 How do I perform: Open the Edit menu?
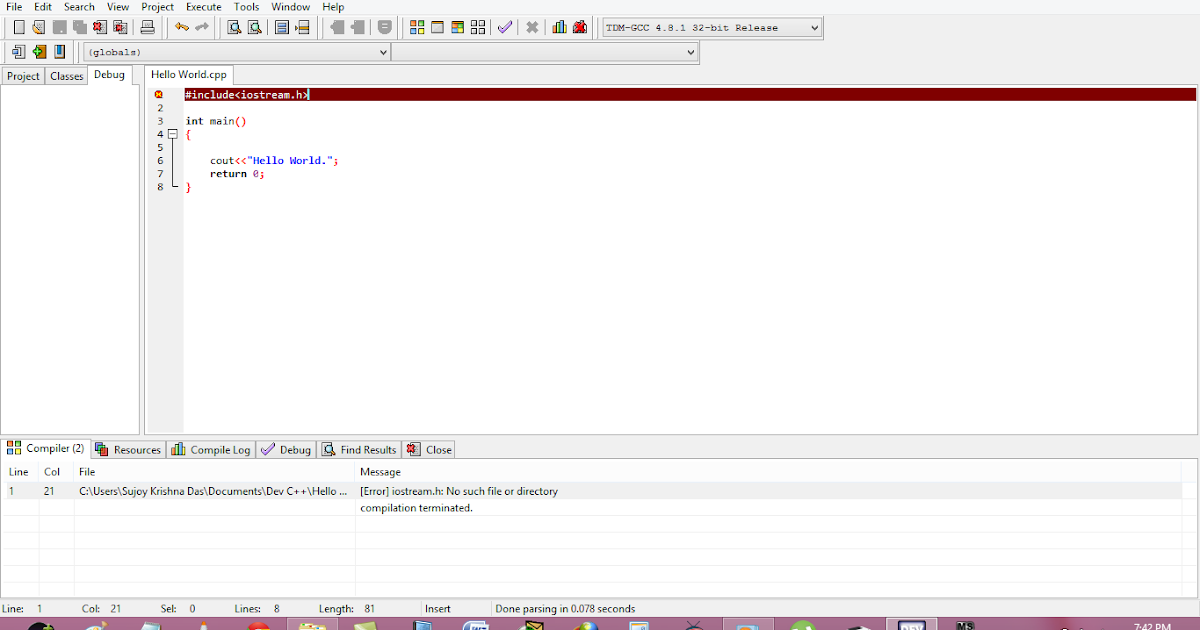[x=42, y=7]
